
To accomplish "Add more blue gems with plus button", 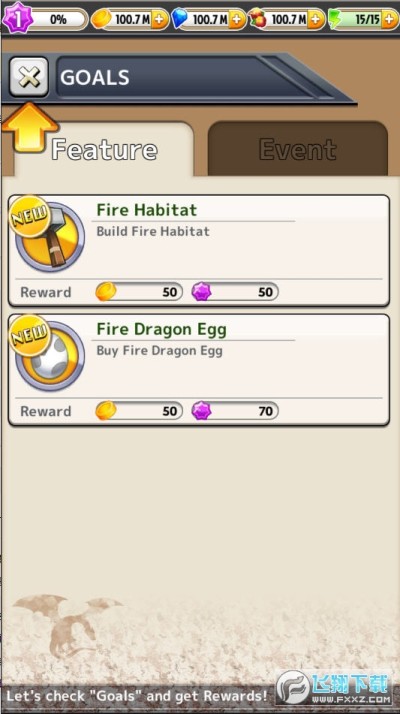I will click(x=237, y=19).
